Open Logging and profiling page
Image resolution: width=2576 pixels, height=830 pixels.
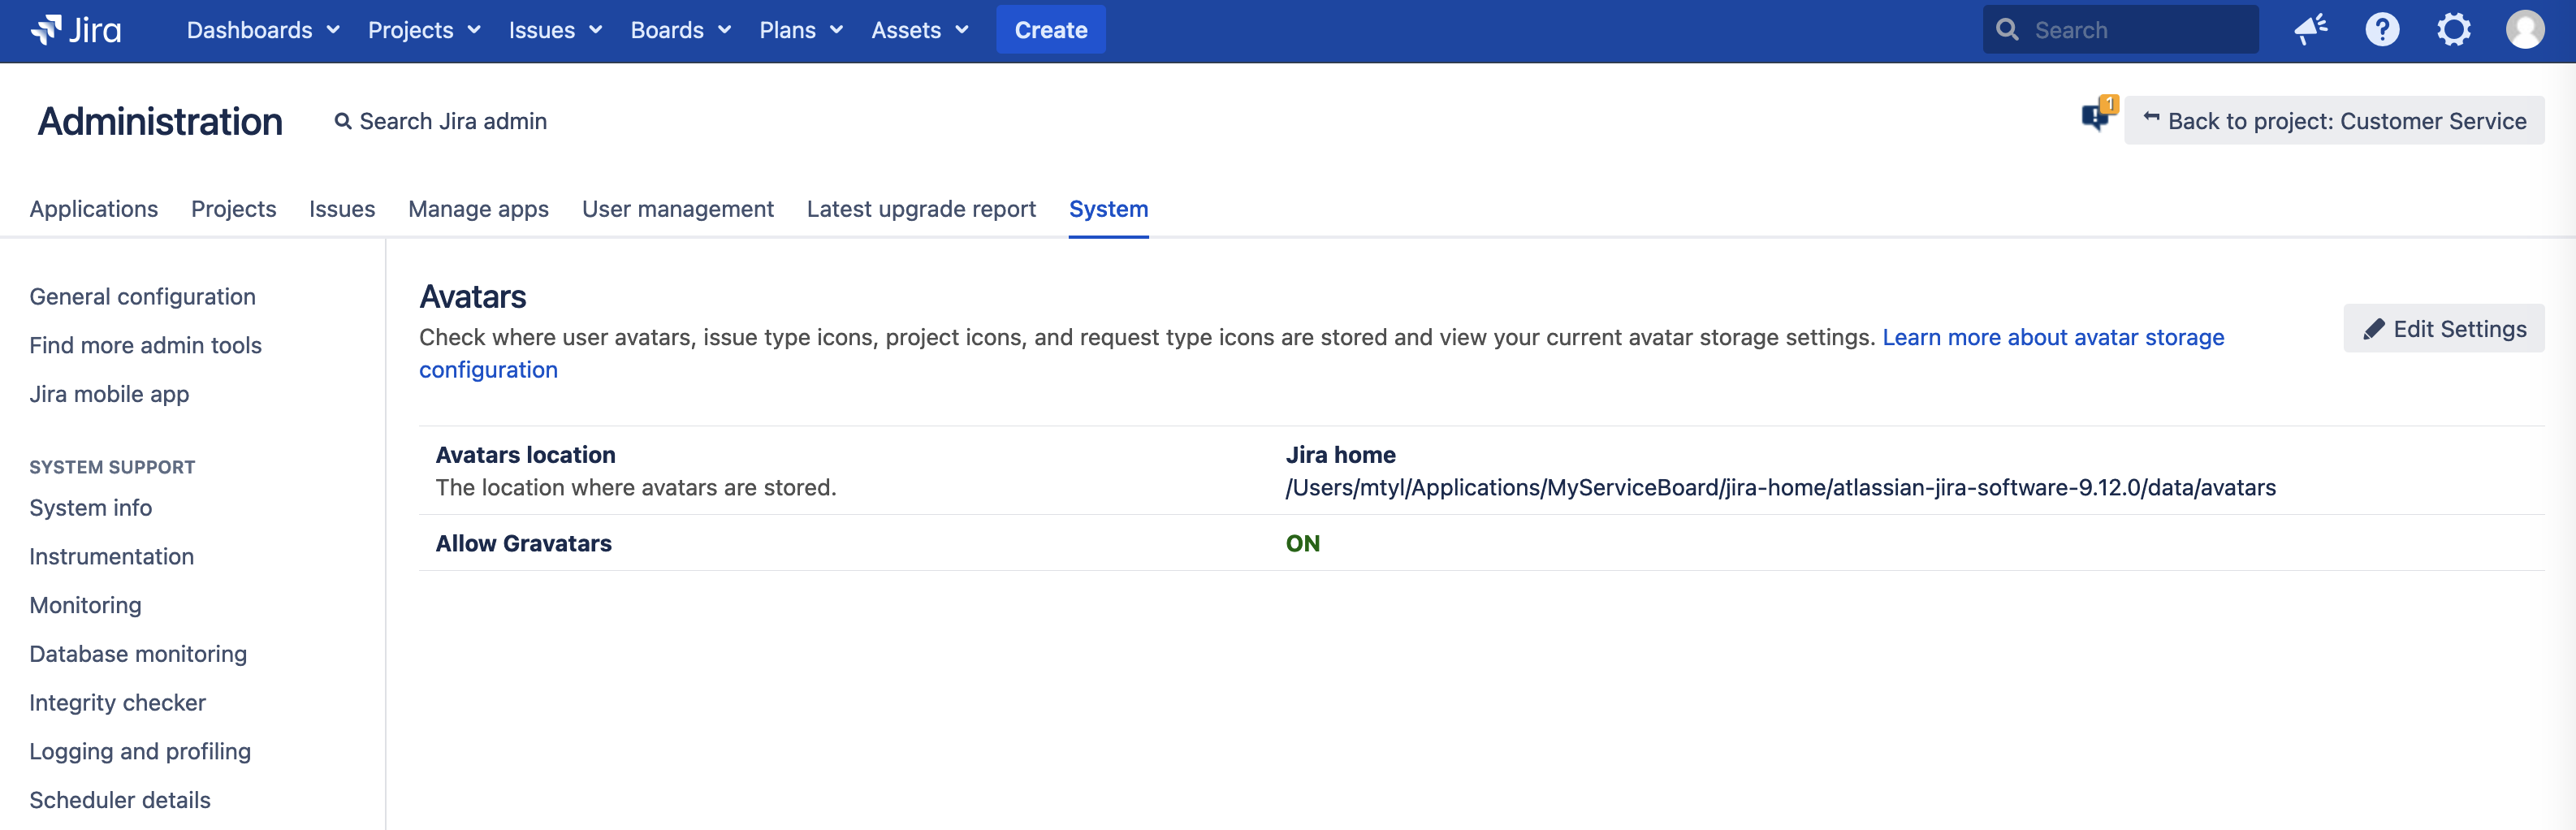point(141,752)
